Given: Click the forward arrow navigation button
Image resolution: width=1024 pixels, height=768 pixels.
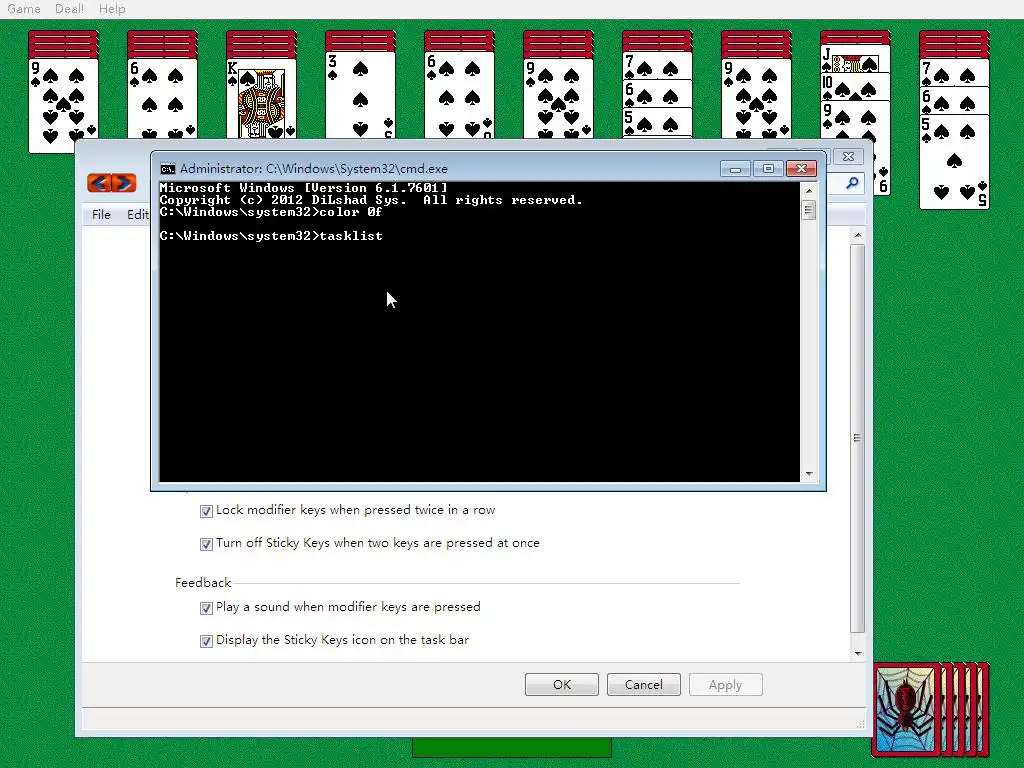Looking at the screenshot, I should pos(124,183).
